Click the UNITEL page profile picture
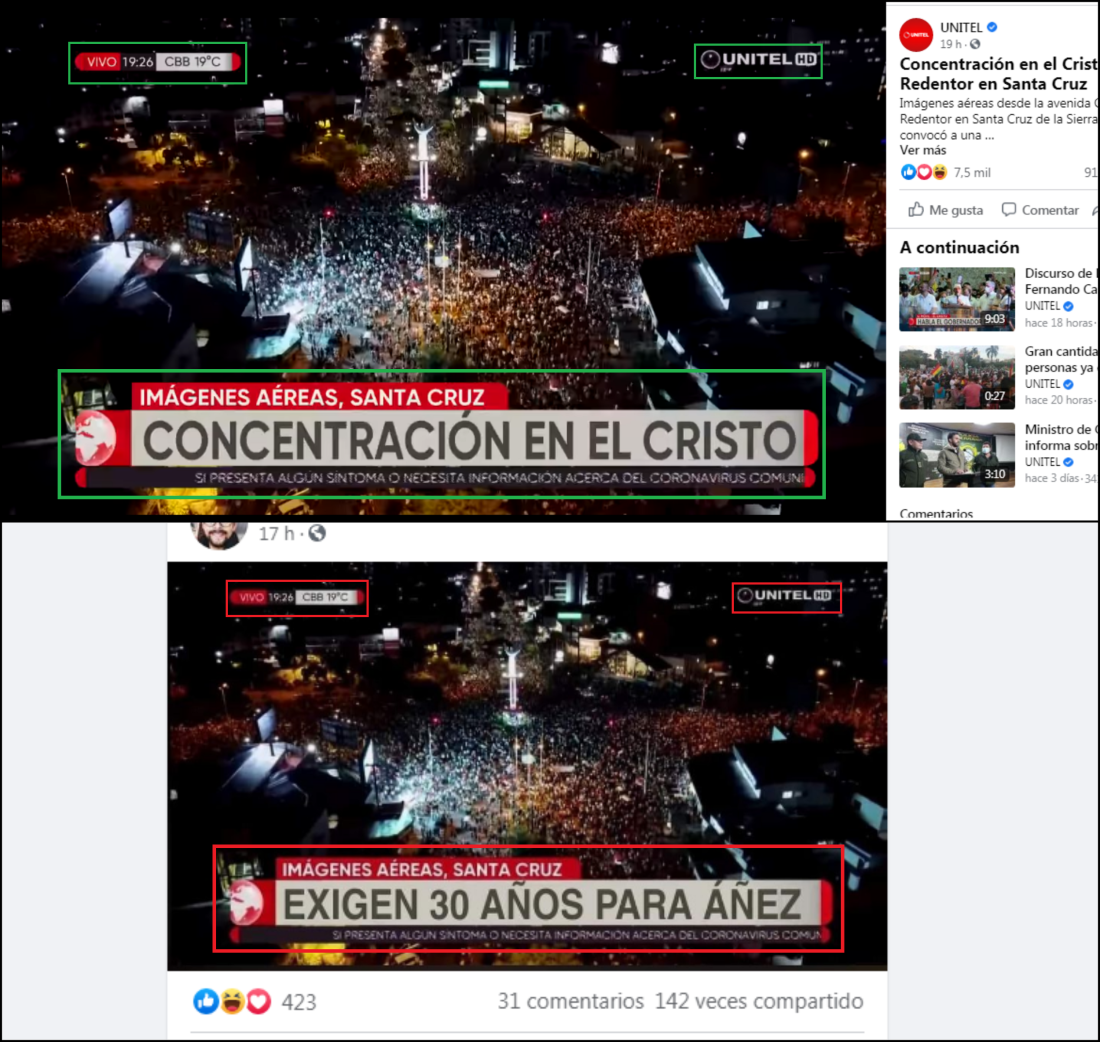This screenshot has height=1042, width=1100. (916, 35)
